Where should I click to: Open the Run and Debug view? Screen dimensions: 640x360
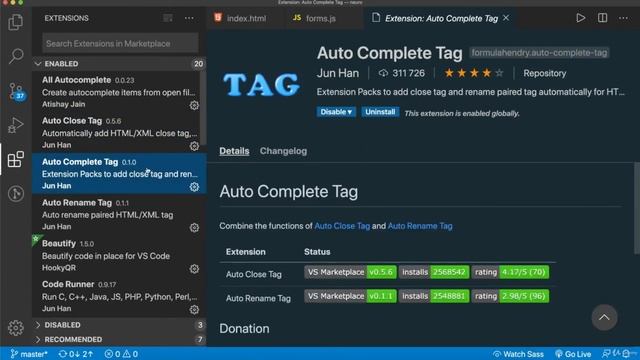(16, 125)
